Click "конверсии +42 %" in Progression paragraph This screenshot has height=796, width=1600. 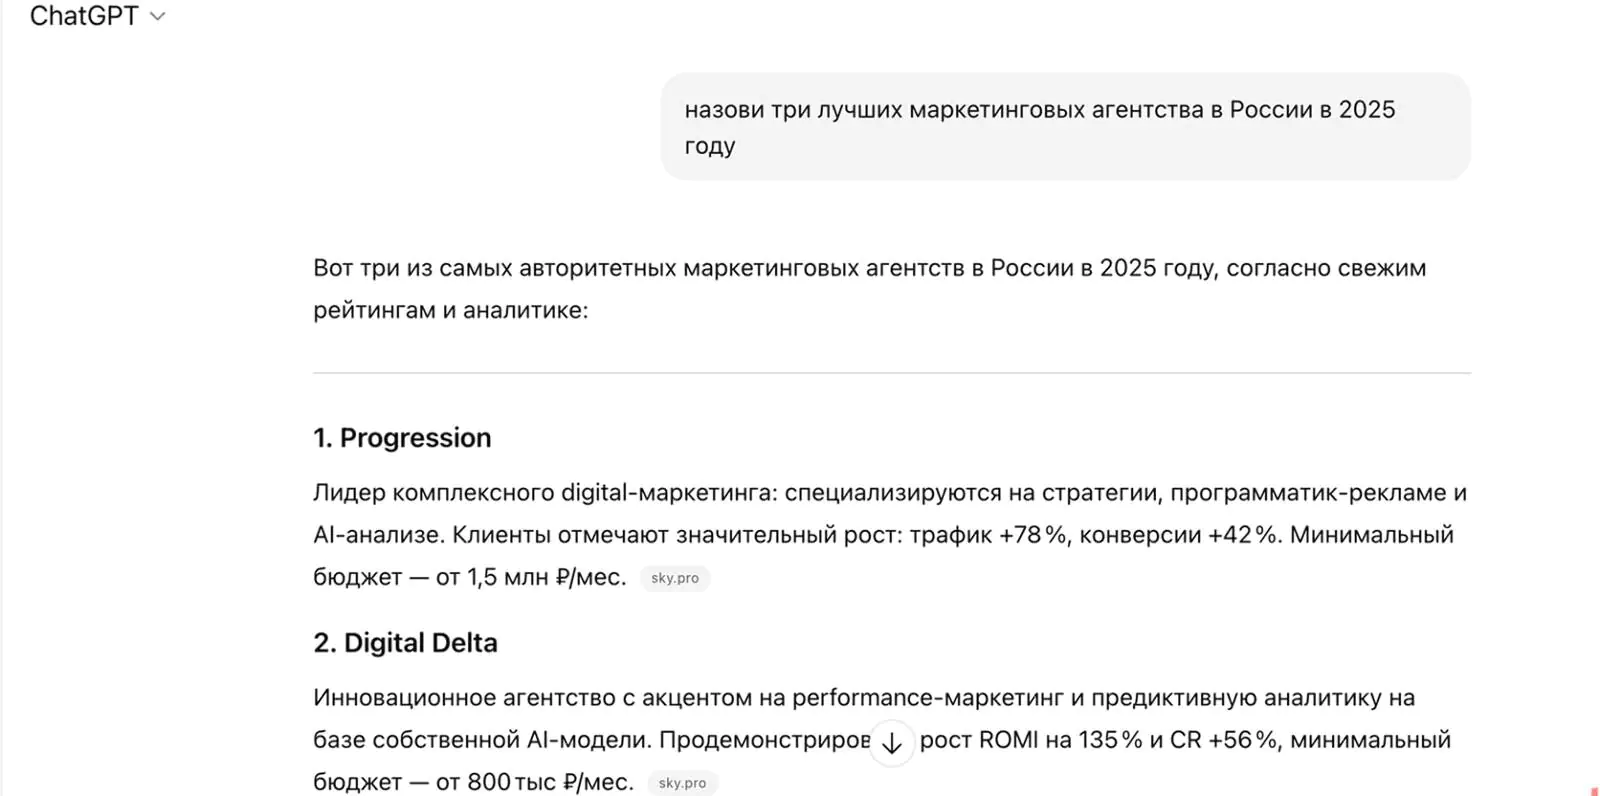coord(1179,535)
